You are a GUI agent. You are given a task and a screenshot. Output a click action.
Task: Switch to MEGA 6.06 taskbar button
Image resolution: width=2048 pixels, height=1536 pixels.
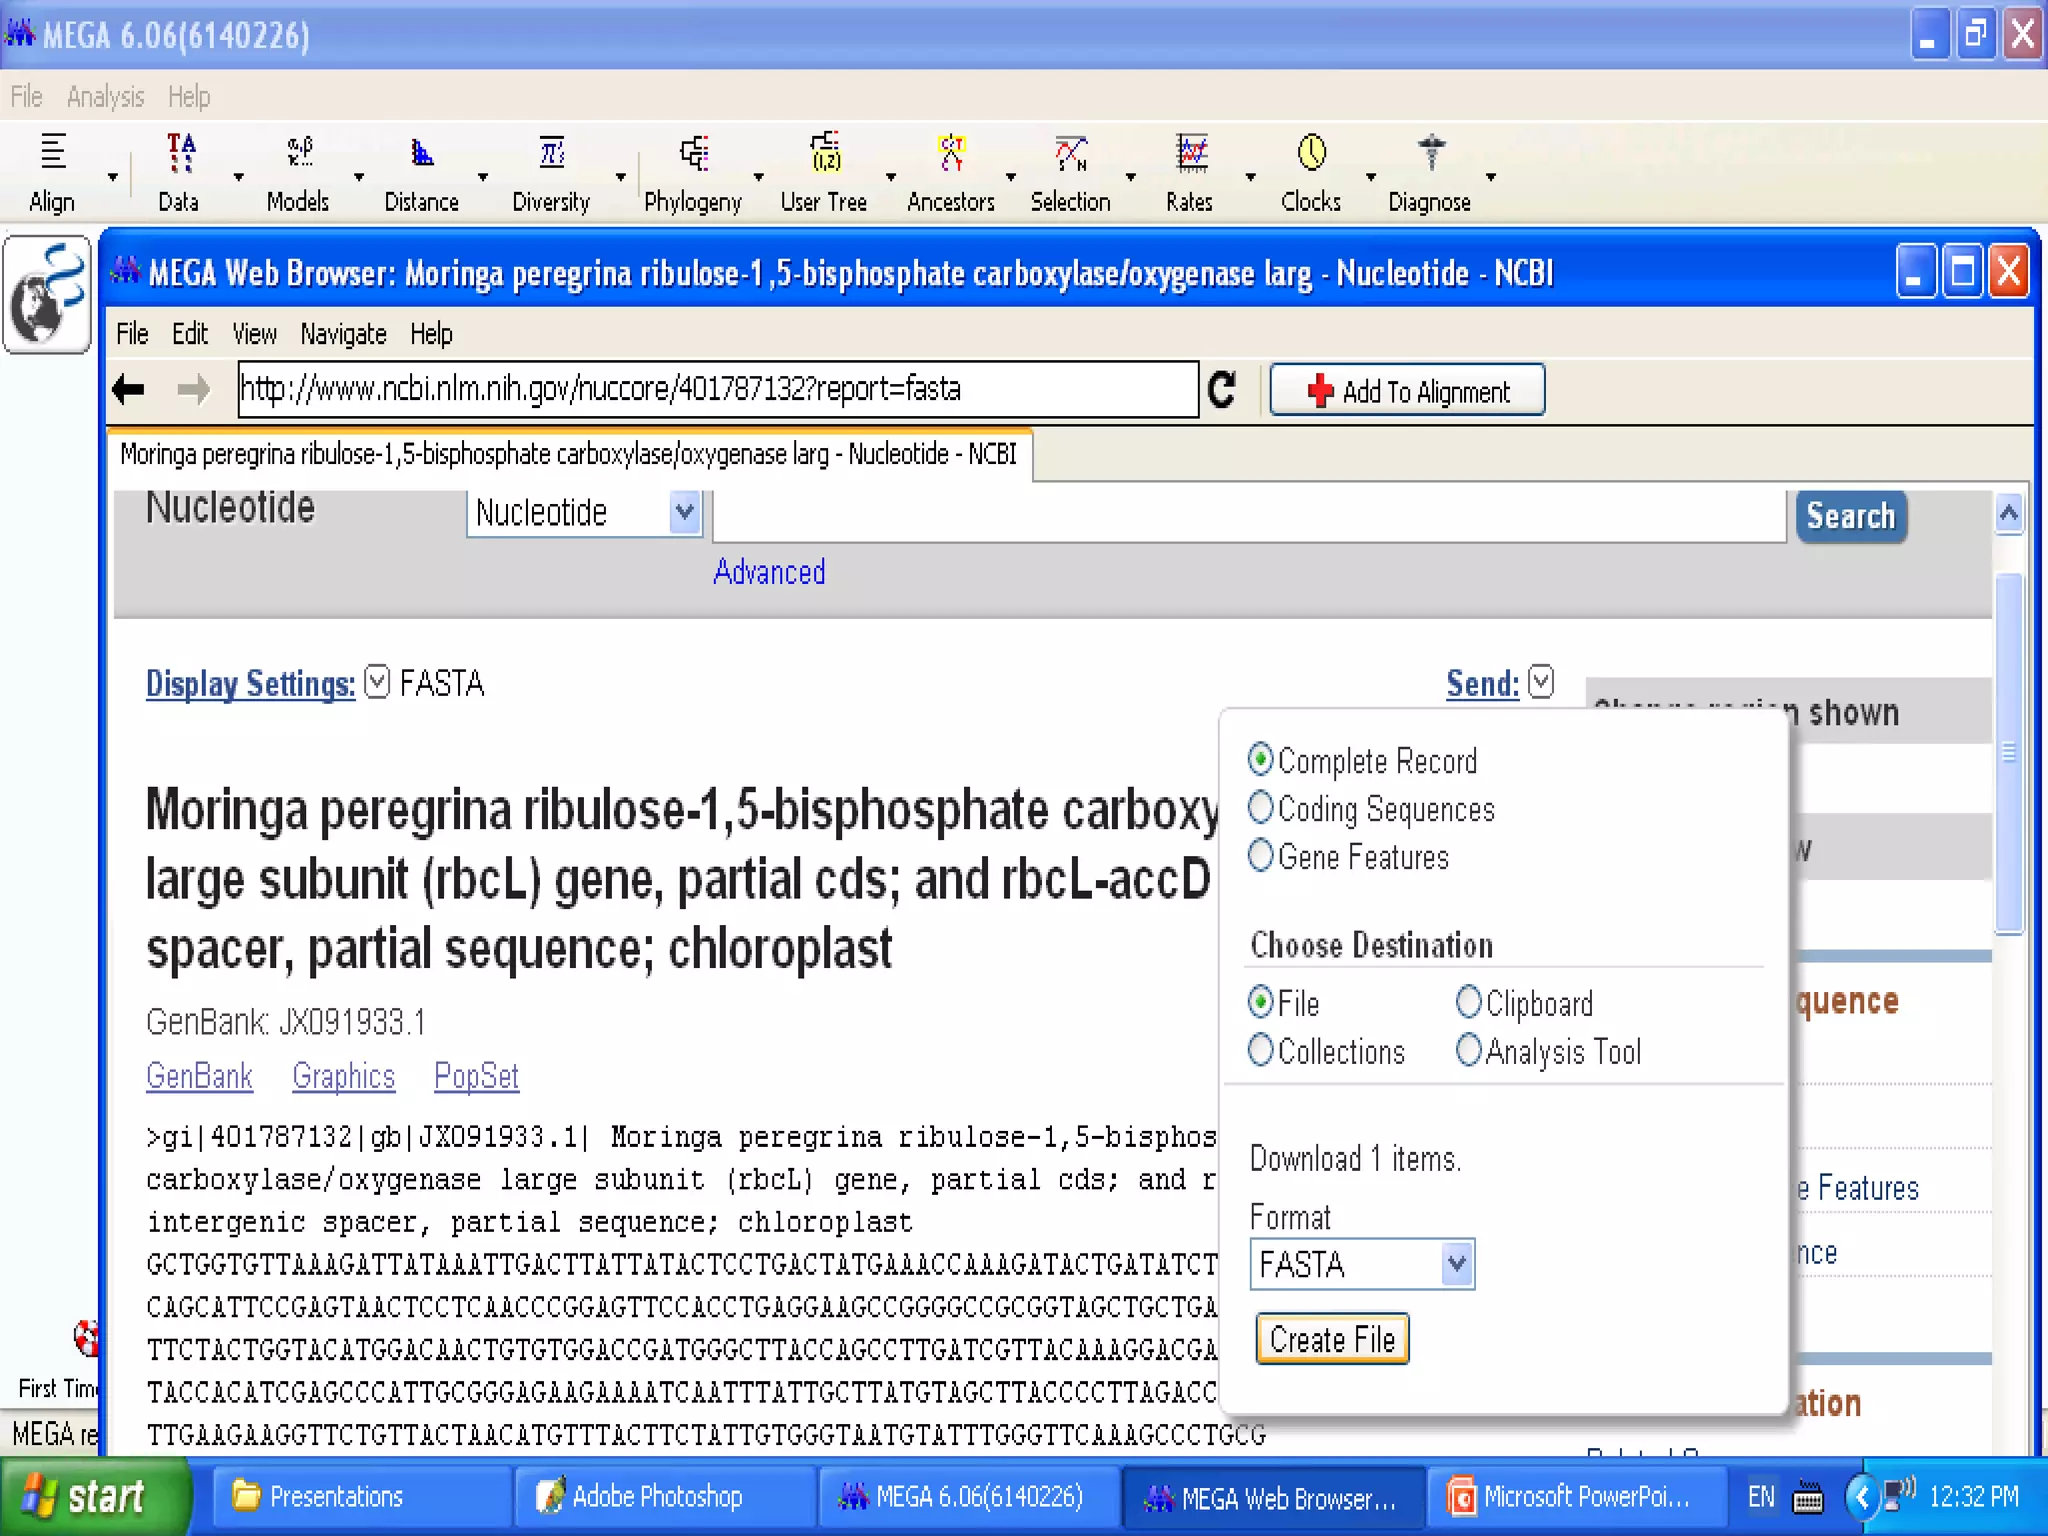point(968,1497)
